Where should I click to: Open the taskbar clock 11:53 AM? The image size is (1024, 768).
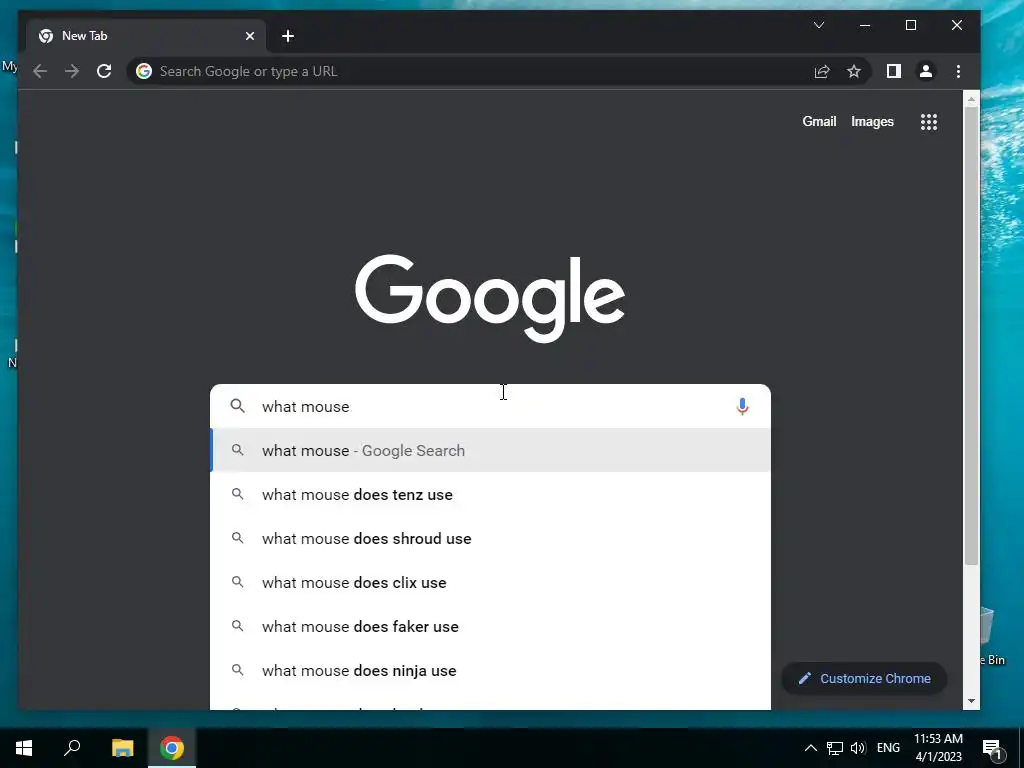938,748
